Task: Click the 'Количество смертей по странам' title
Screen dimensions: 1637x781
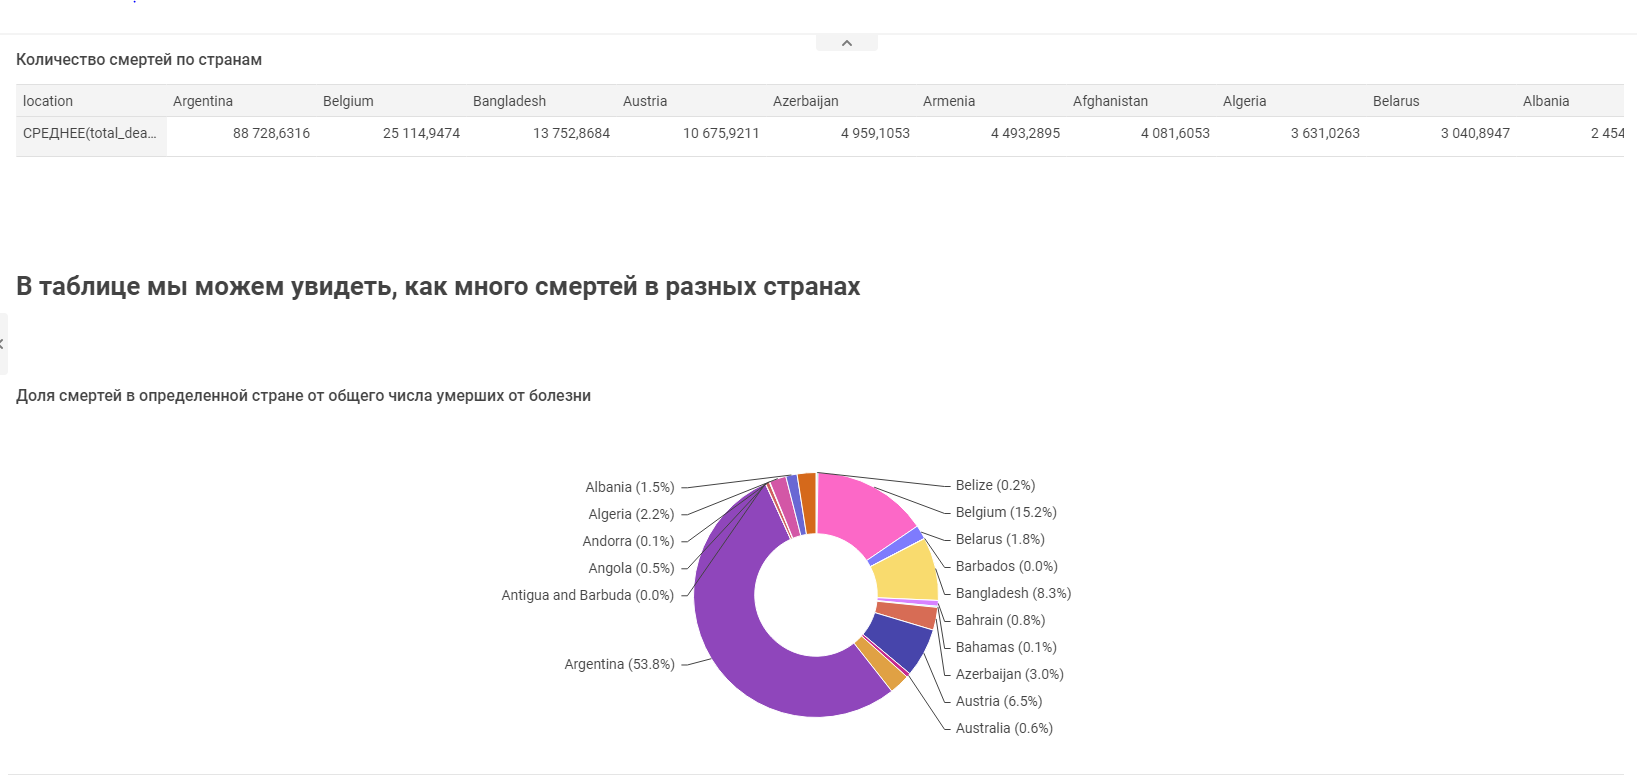Action: 139,60
